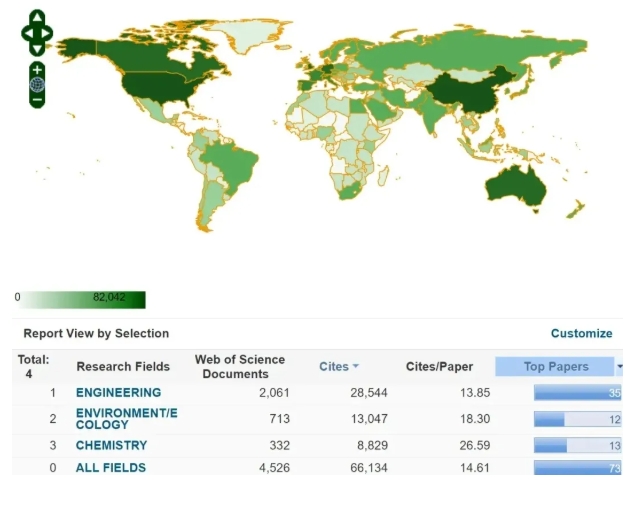
Task: Open the ENGINEERING research field
Action: click(x=118, y=393)
